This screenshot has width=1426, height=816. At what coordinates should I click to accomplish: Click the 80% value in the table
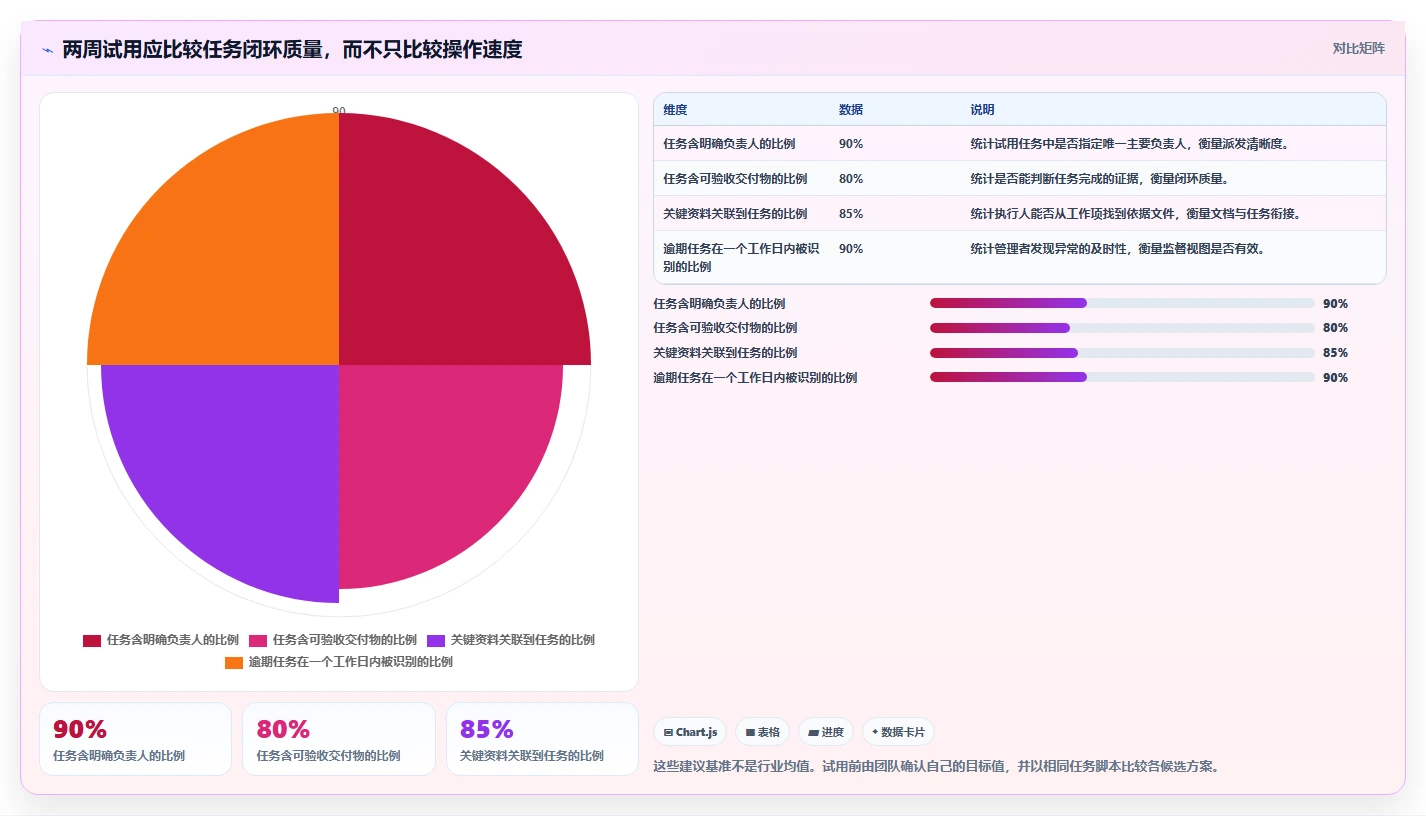point(851,179)
